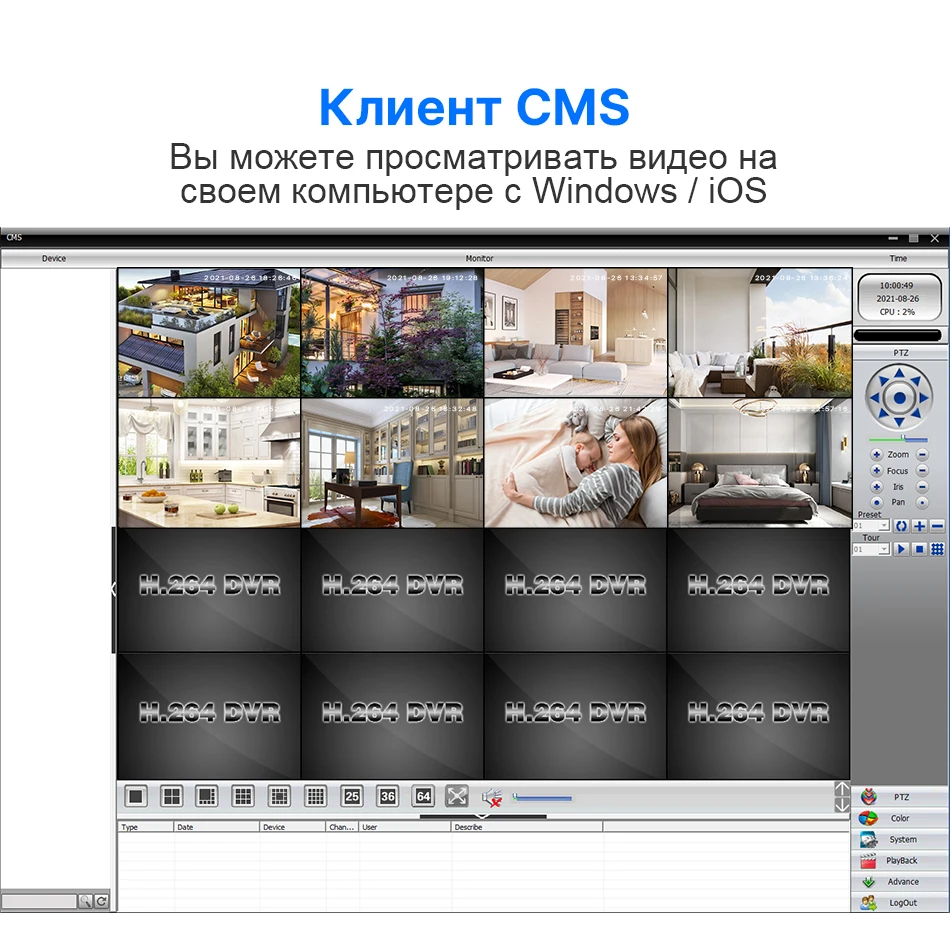Select the 9-channel grid layout
Image resolution: width=950 pixels, height=927 pixels.
point(243,796)
